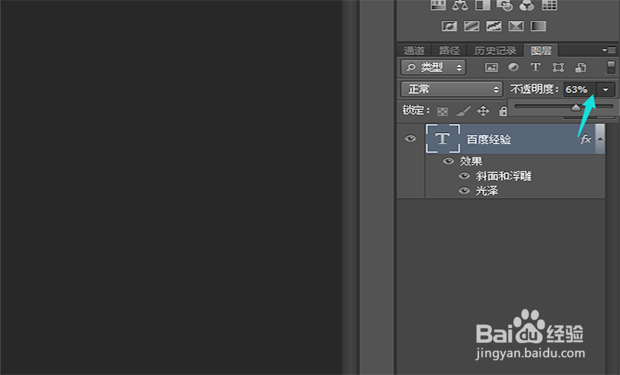Screen dimensions: 620x375
Task: Add a Posterize adjustment layer
Action: click(472, 26)
